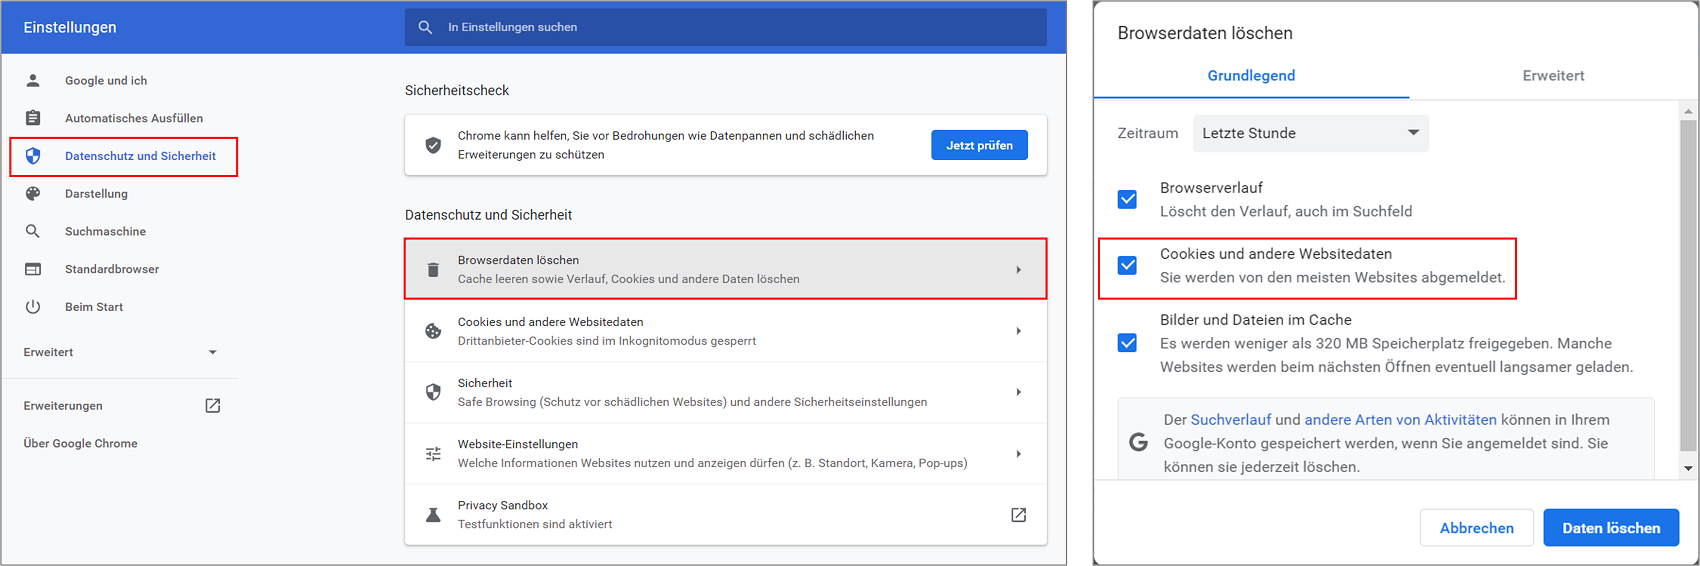Screen dimensions: 1700x566
Task: Uncheck Cookies und andere Websitedaten checkbox in dialog
Action: click(x=1127, y=265)
